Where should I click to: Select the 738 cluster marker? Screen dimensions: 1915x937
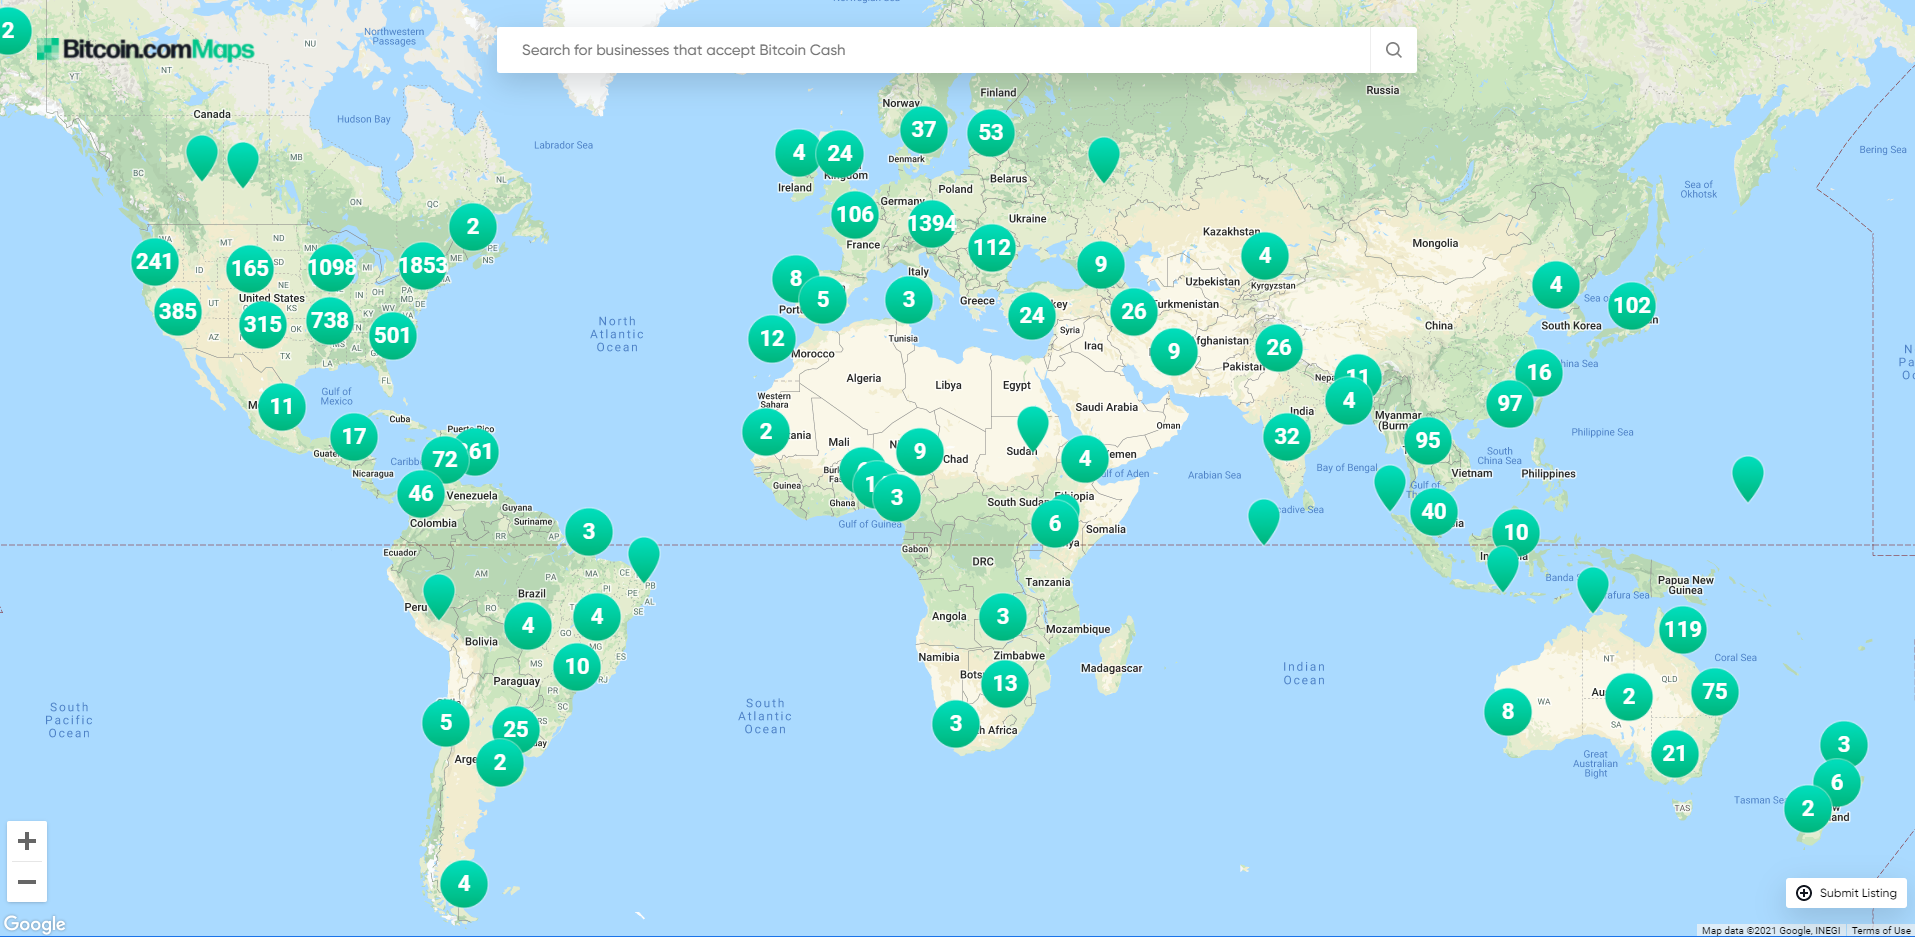330,321
